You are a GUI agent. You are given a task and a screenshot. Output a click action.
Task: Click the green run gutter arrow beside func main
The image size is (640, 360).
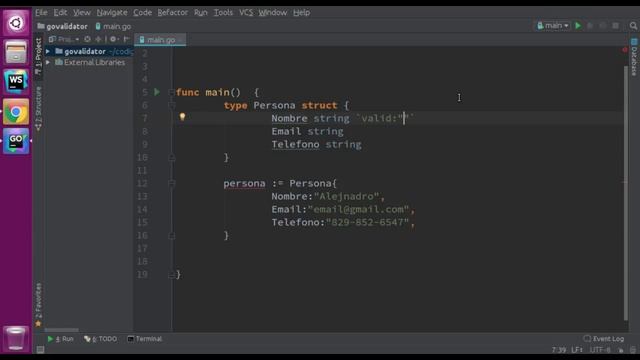point(157,92)
